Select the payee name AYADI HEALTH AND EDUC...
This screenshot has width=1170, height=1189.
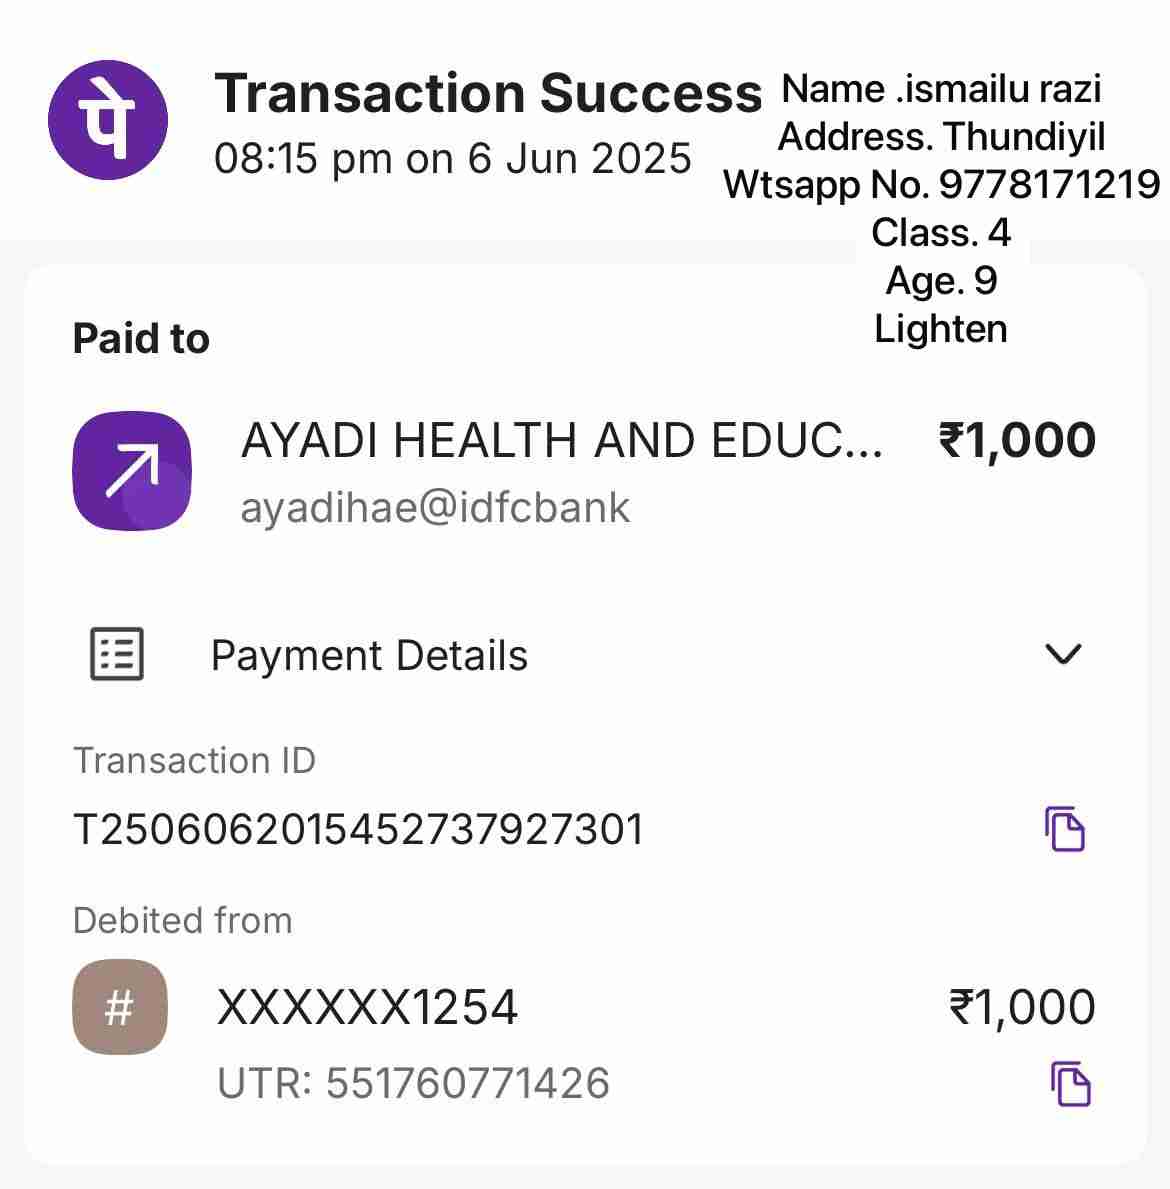tap(561, 441)
